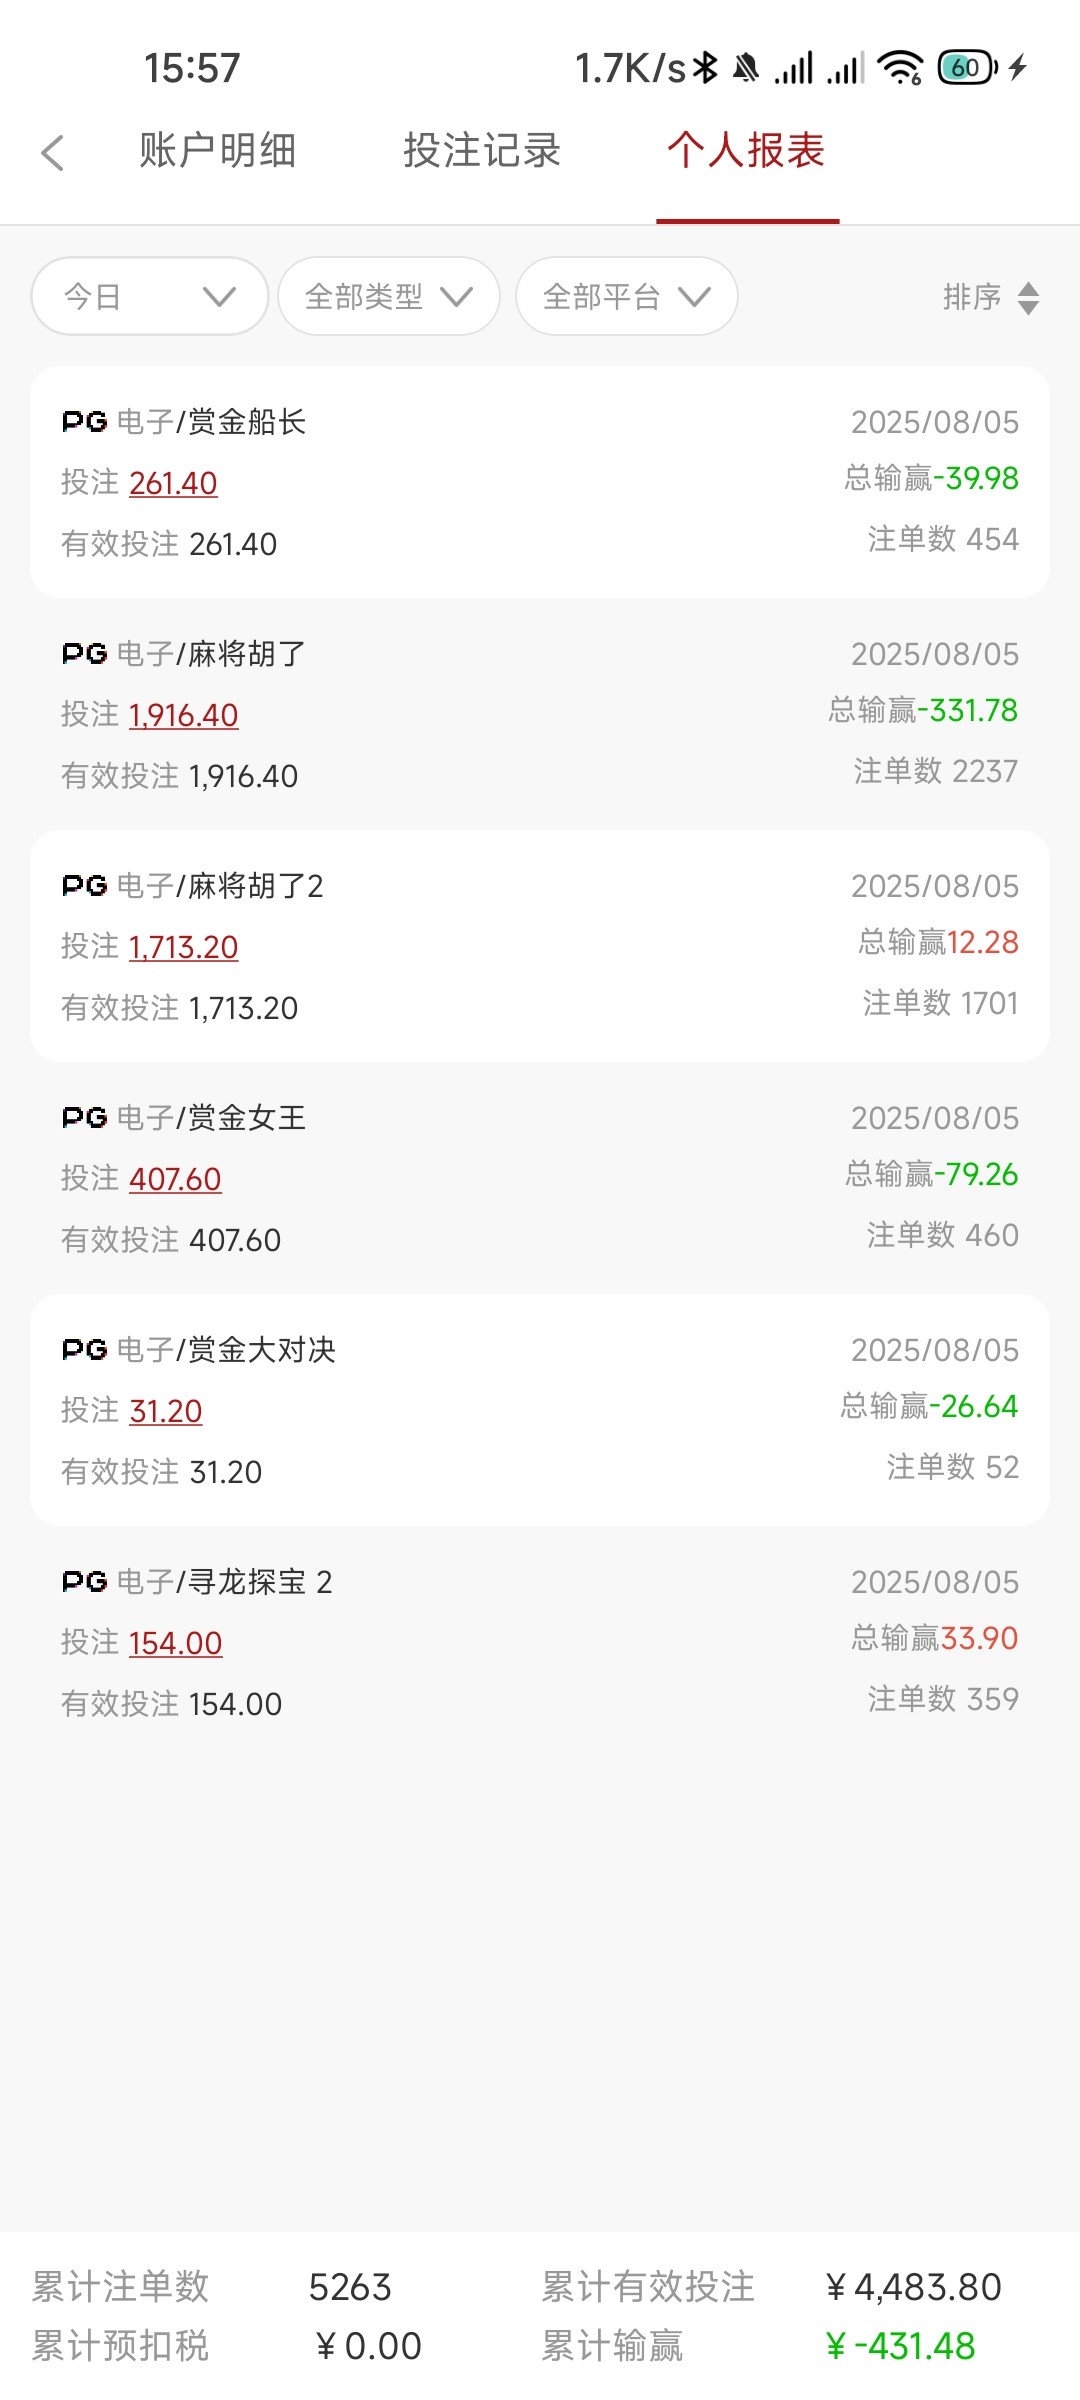
Task: Open the 今日 date dropdown
Action: click(150, 297)
